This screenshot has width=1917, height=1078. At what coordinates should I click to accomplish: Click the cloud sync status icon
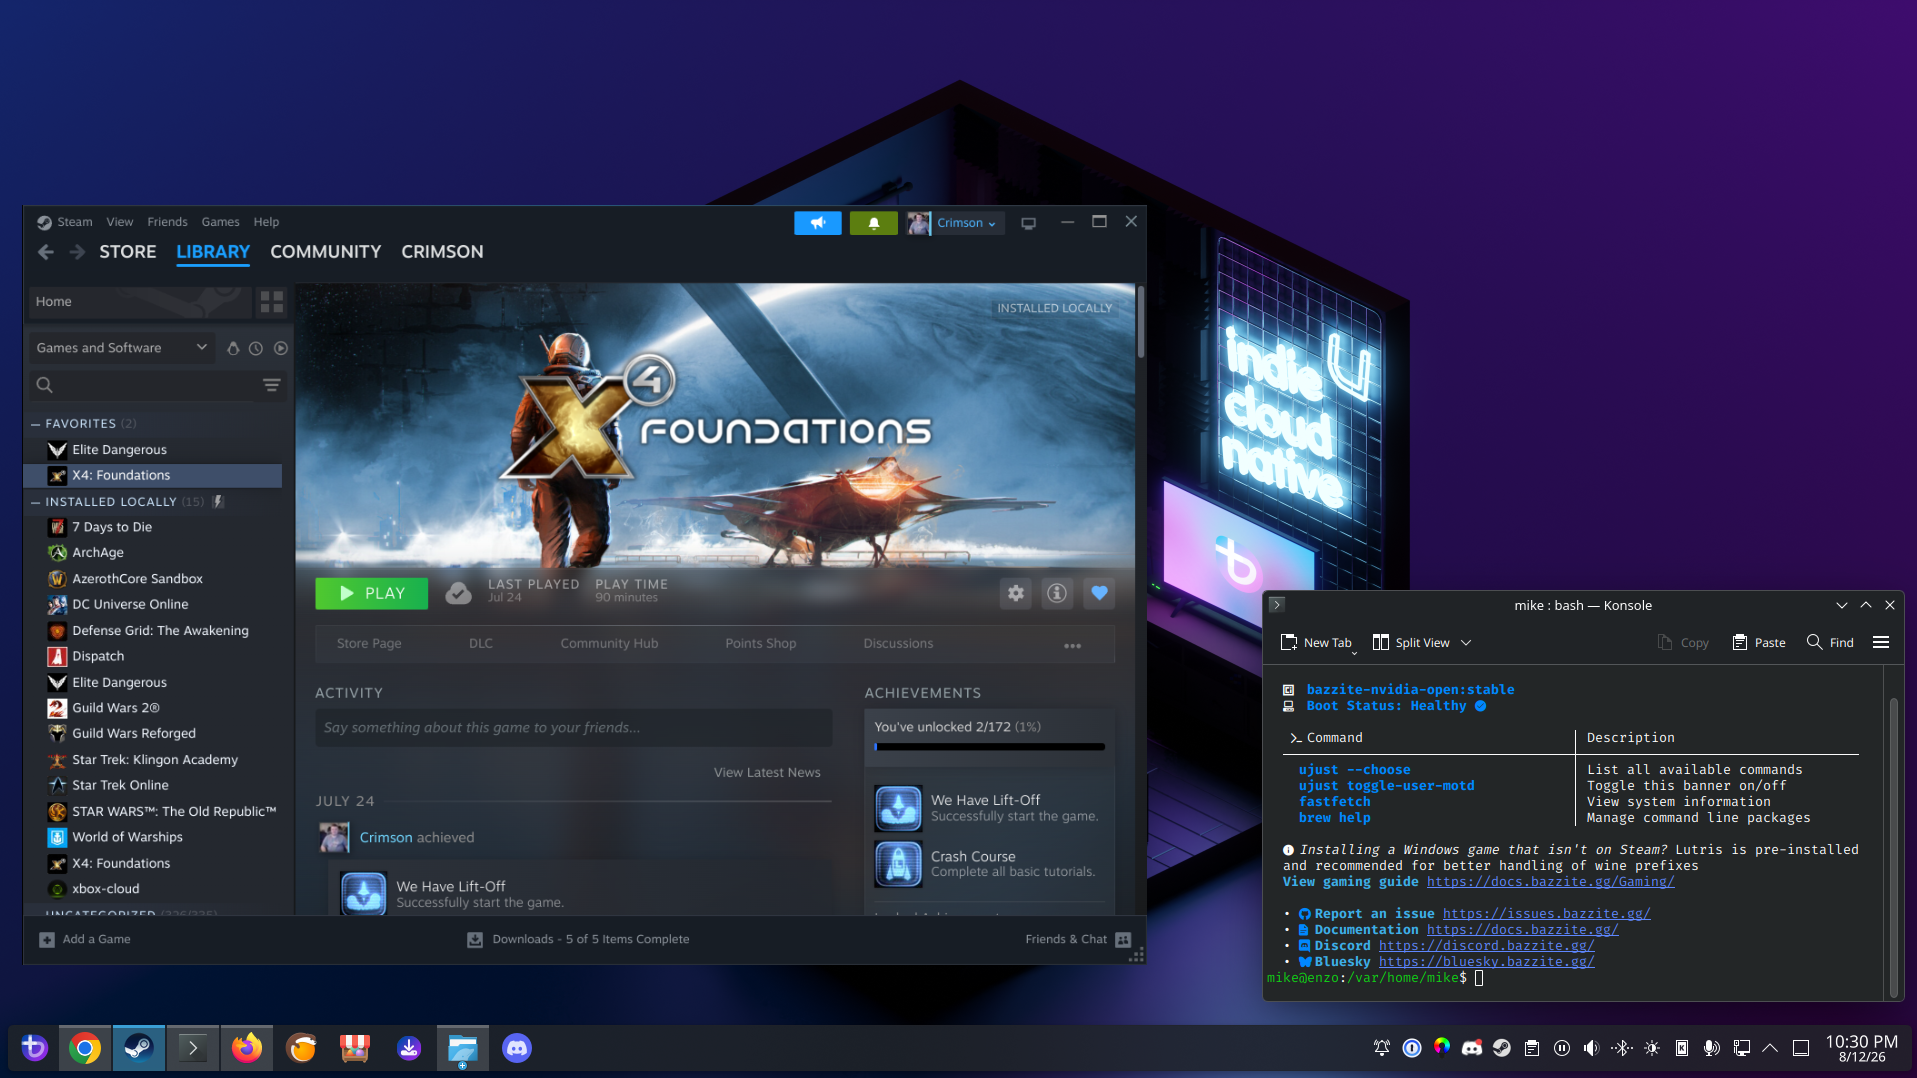point(458,594)
